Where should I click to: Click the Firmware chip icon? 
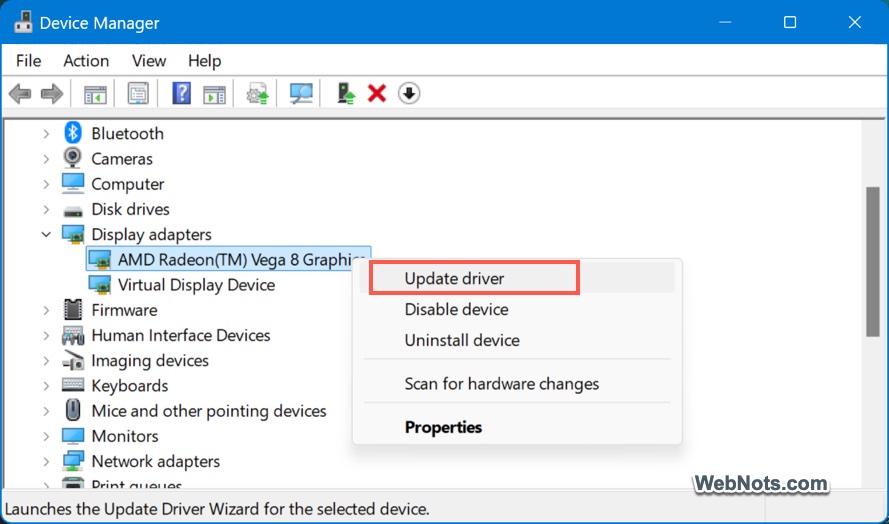[73, 310]
